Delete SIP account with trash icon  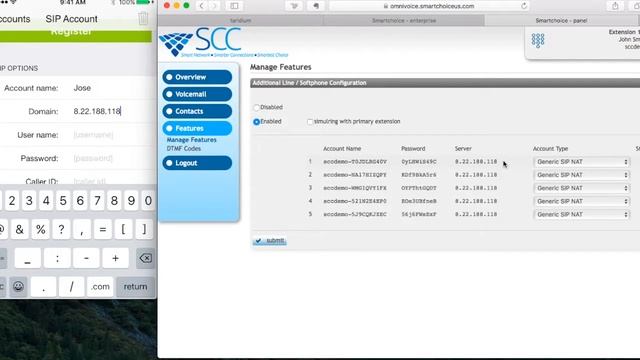point(143,18)
